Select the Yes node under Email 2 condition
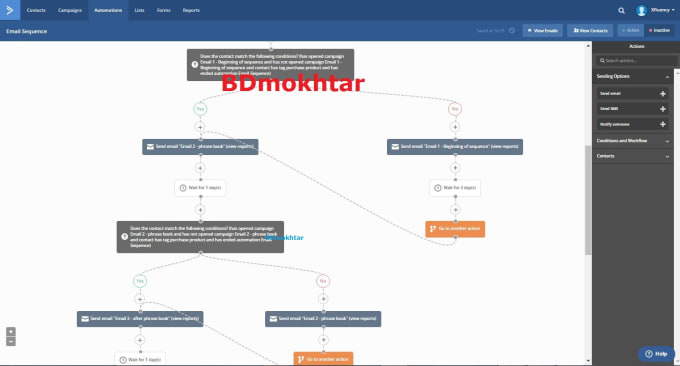The width and height of the screenshot is (680, 366). coord(140,281)
